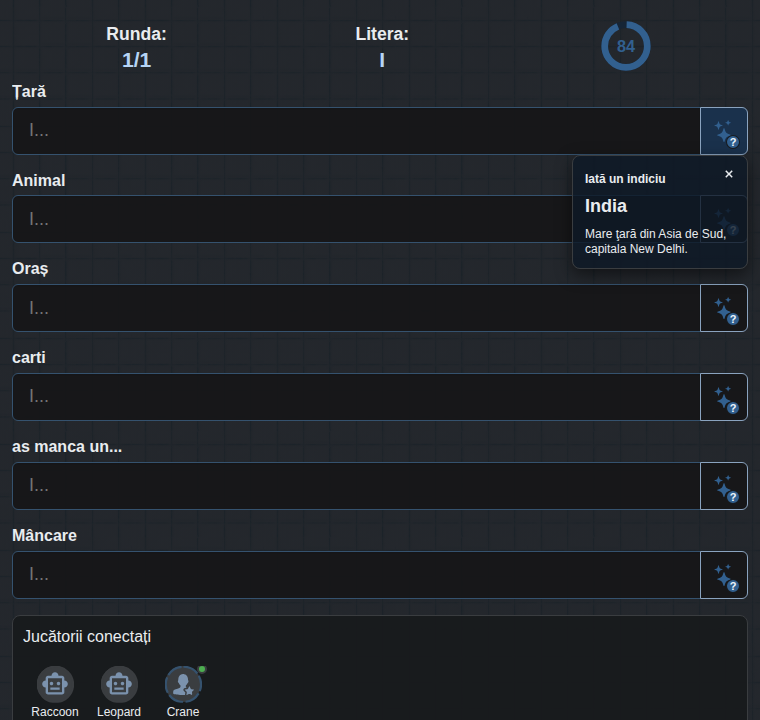Image resolution: width=760 pixels, height=720 pixels.
Task: Click the Crane player avatar
Action: click(x=183, y=684)
